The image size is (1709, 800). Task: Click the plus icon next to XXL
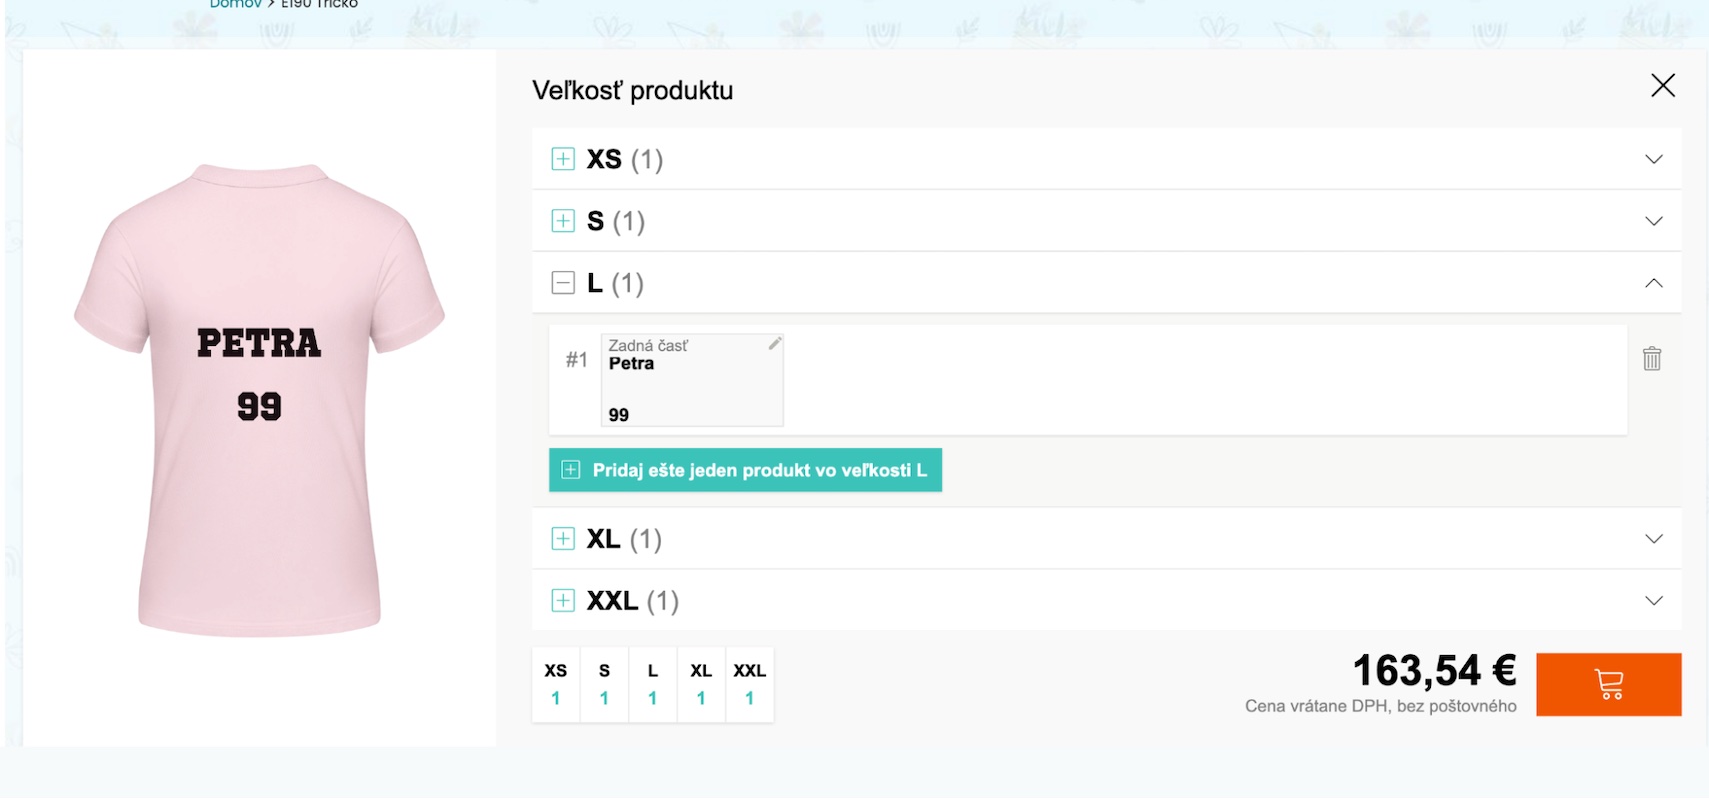563,601
